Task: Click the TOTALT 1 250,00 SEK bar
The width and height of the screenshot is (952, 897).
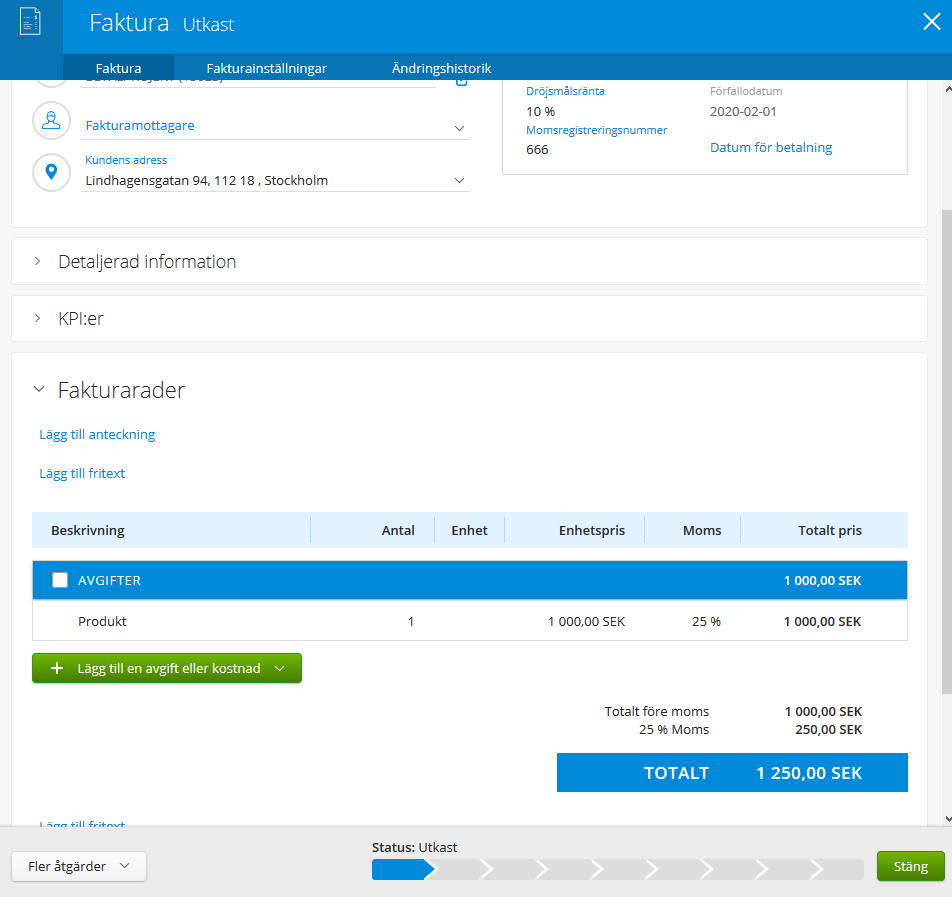Action: coord(732,773)
